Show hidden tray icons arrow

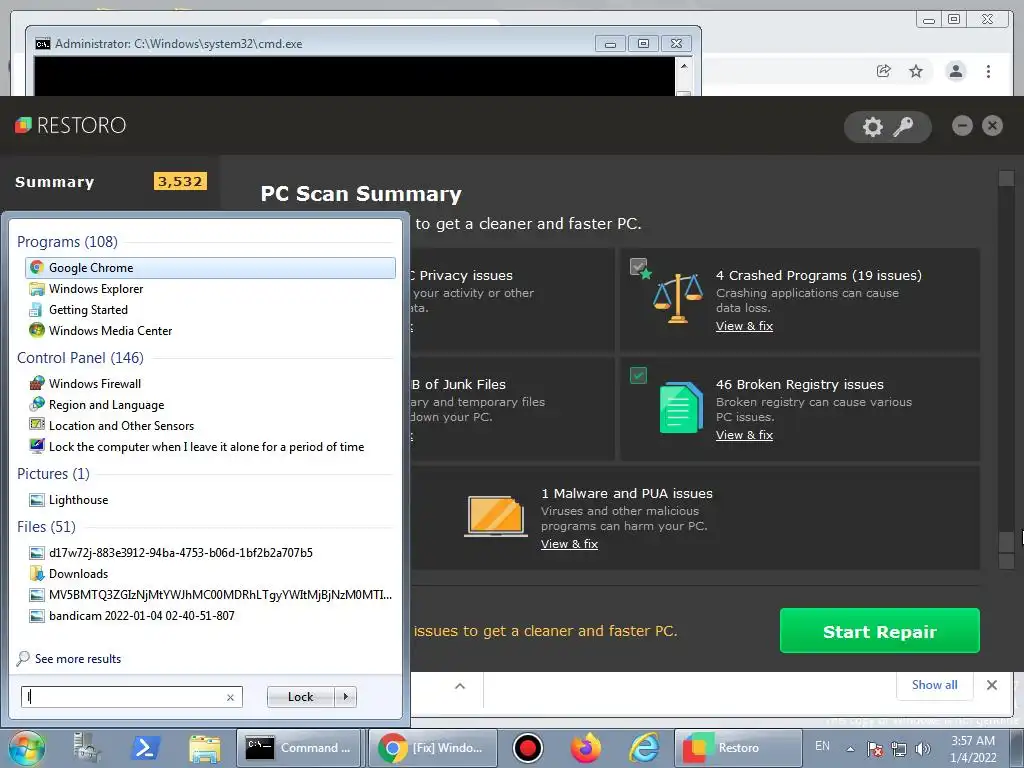(850, 749)
